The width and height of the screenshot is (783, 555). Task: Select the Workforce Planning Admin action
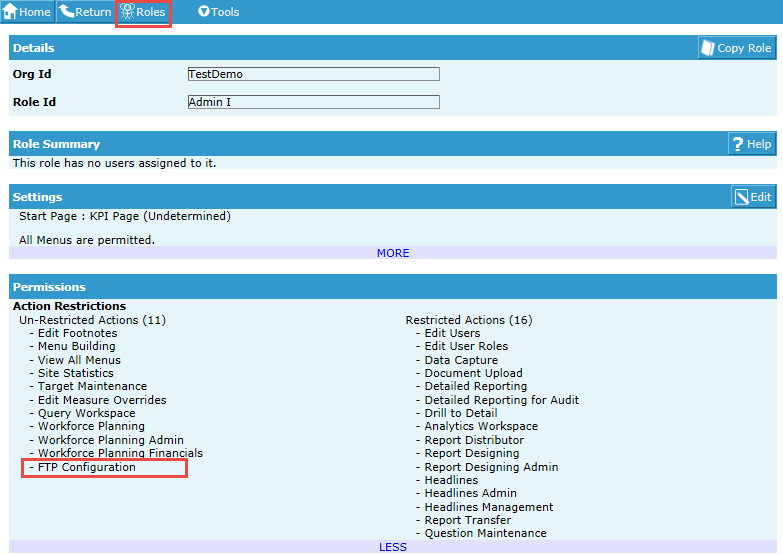coord(111,440)
